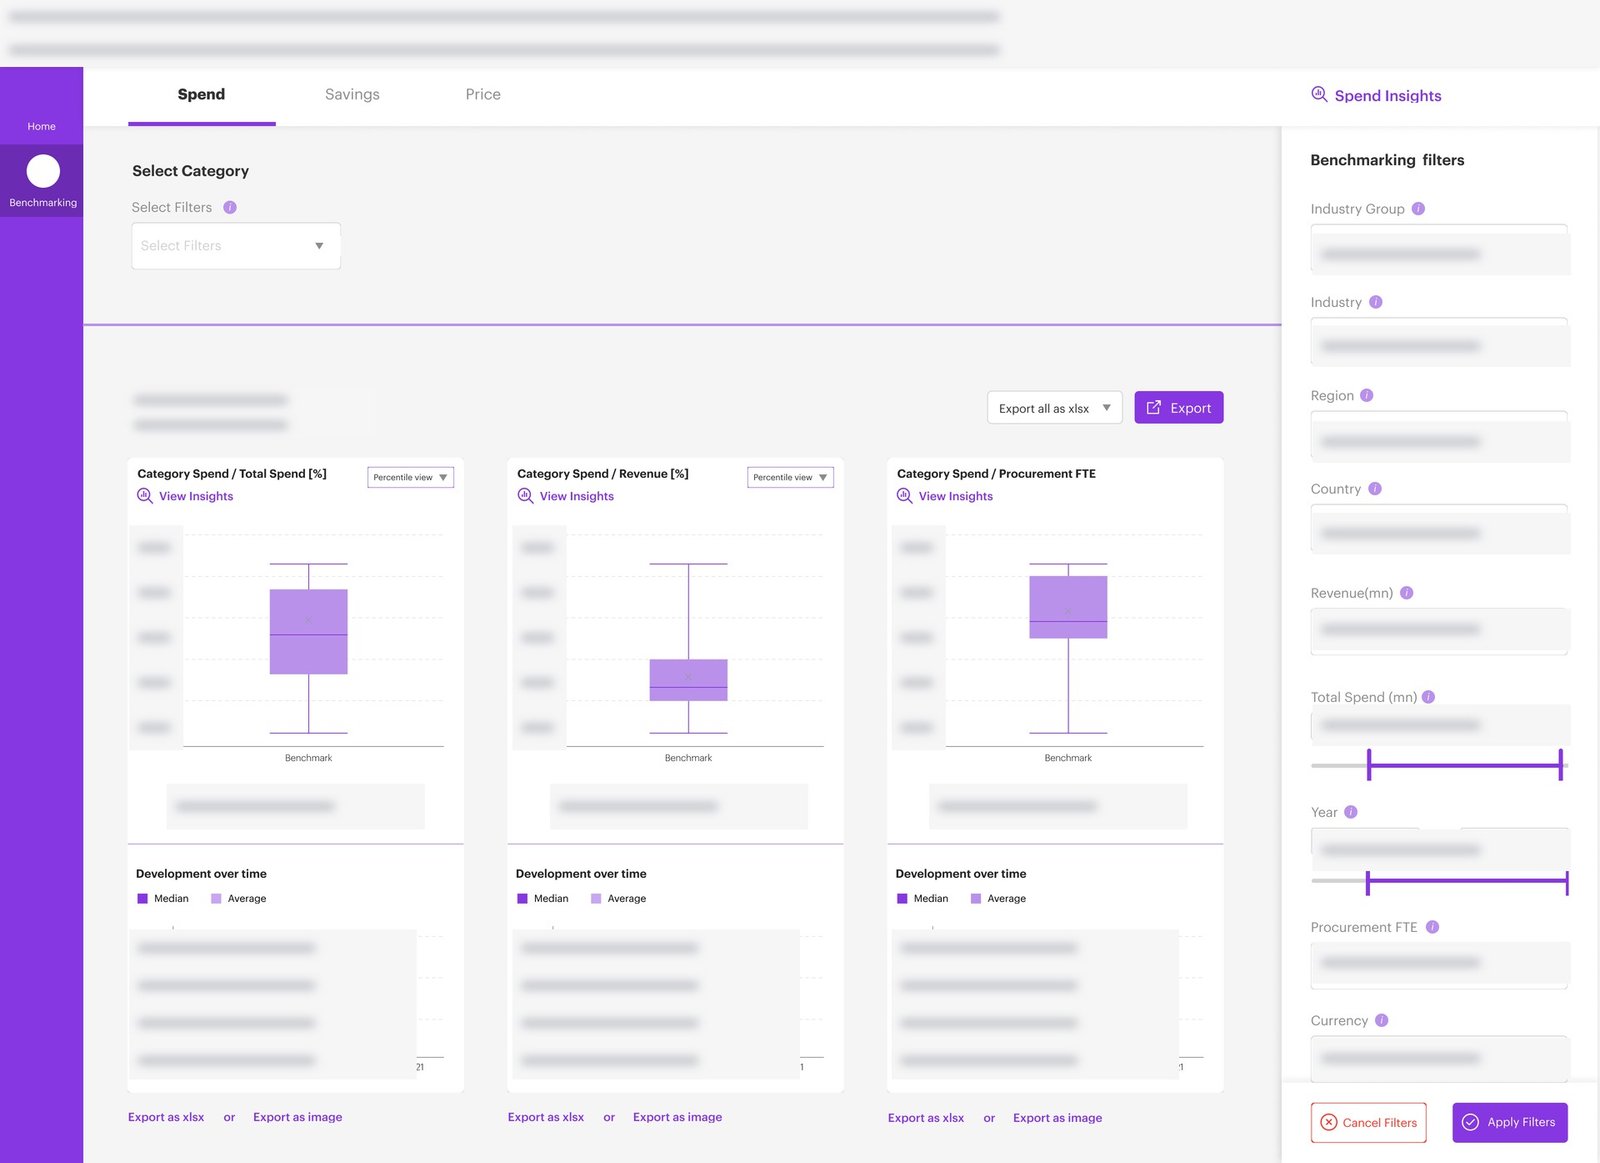Click the Country info icon
The width and height of the screenshot is (1600, 1163).
pyautogui.click(x=1375, y=489)
